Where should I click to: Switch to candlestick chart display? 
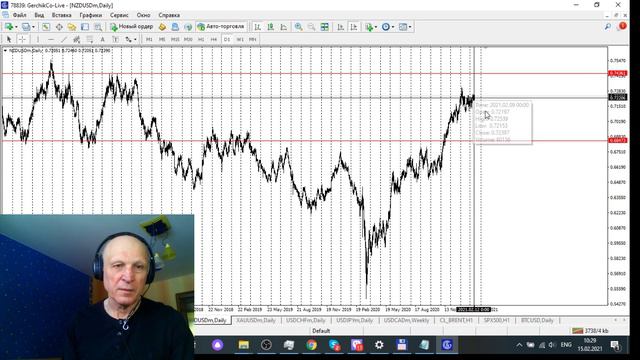point(270,27)
